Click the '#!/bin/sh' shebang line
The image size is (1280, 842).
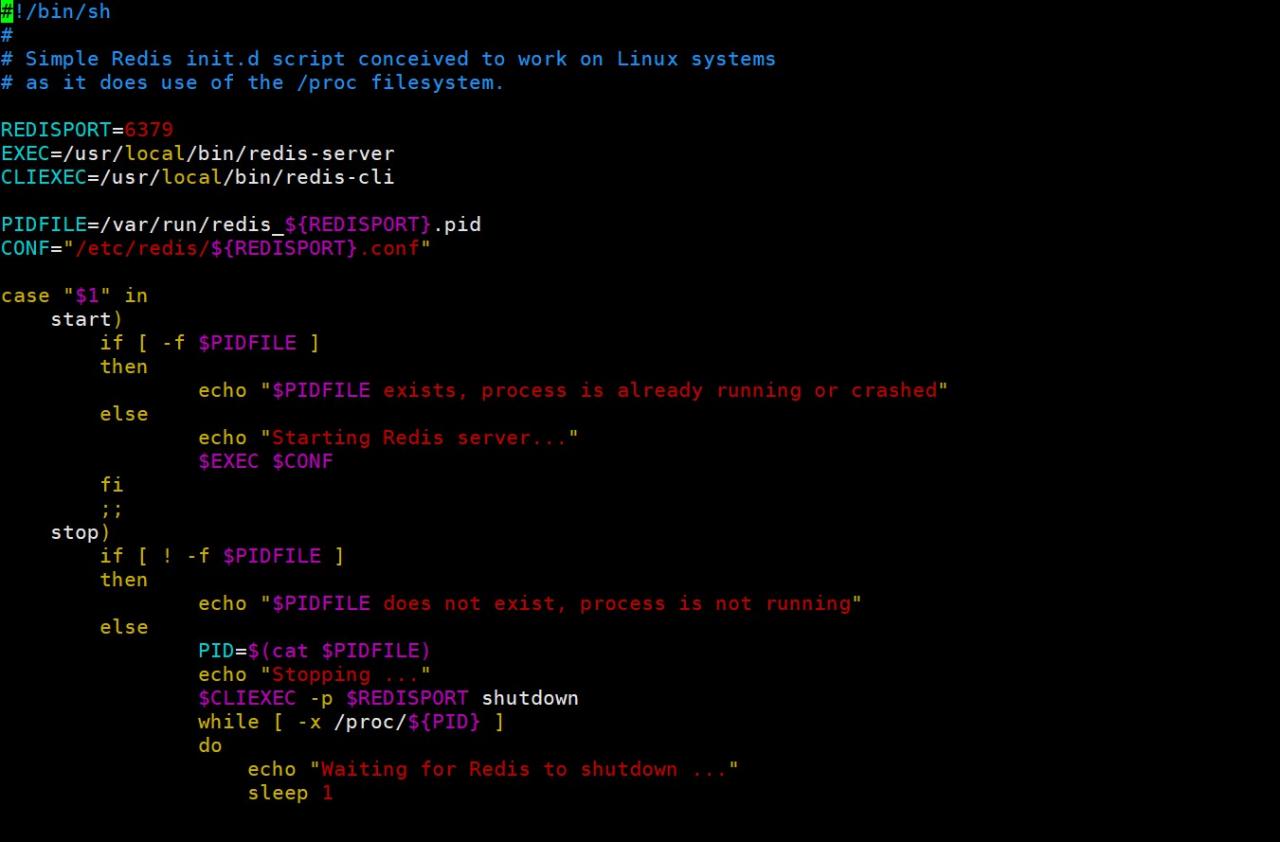pos(56,12)
